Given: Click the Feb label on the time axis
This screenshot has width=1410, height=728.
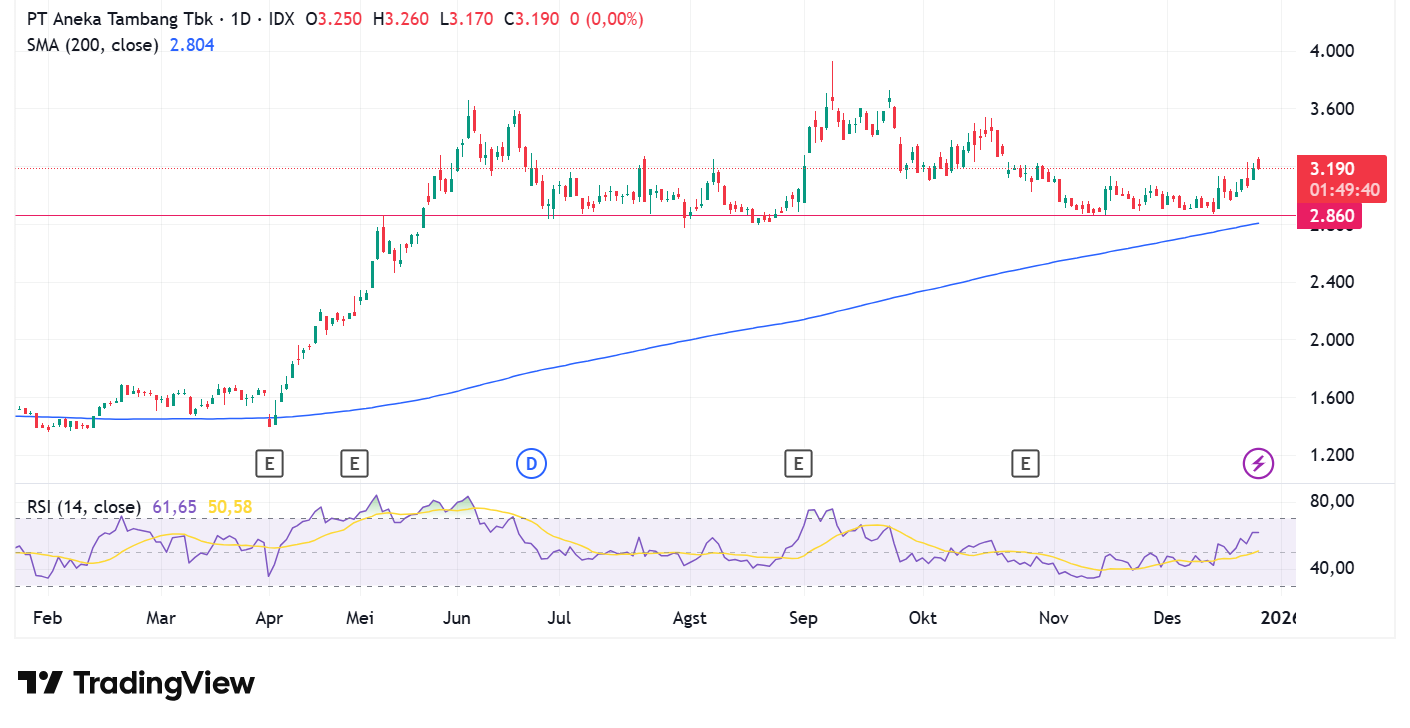Looking at the screenshot, I should pyautogui.click(x=47, y=618).
